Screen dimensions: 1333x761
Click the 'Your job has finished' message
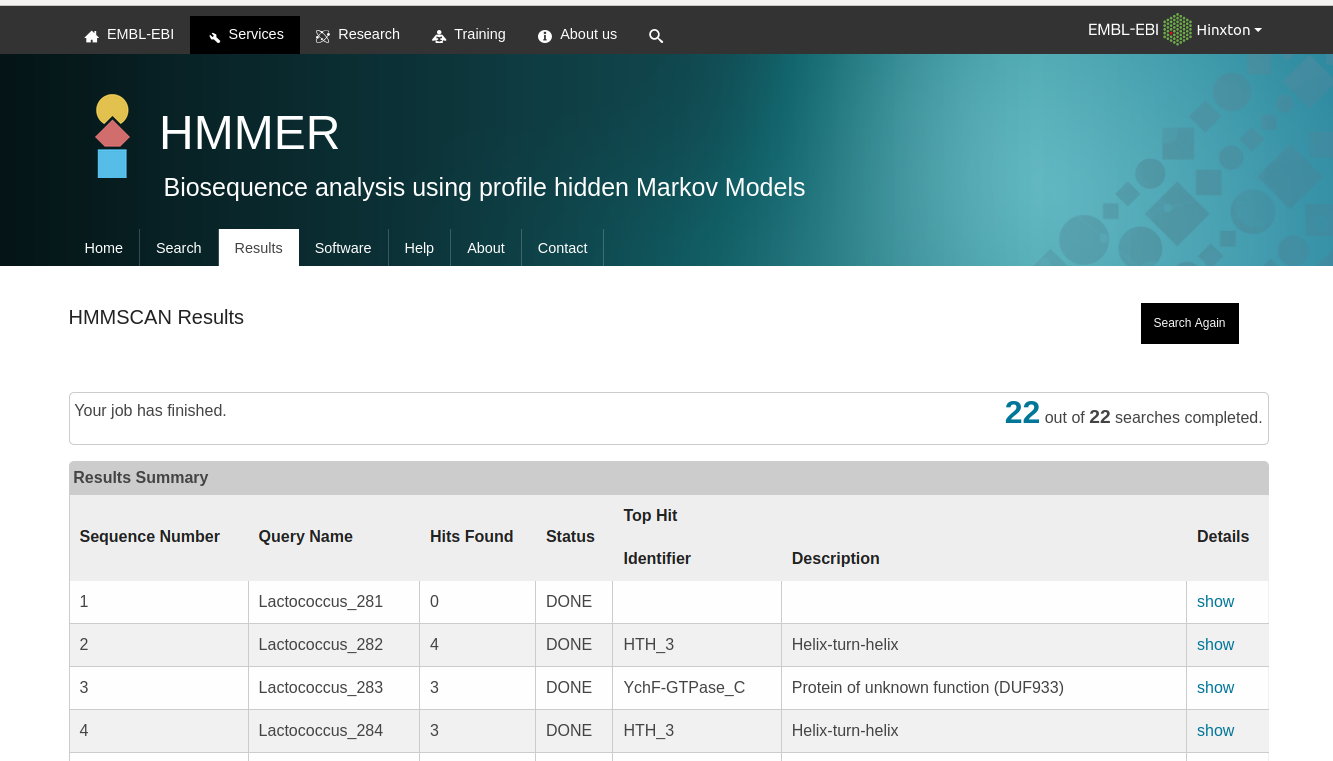pos(151,410)
